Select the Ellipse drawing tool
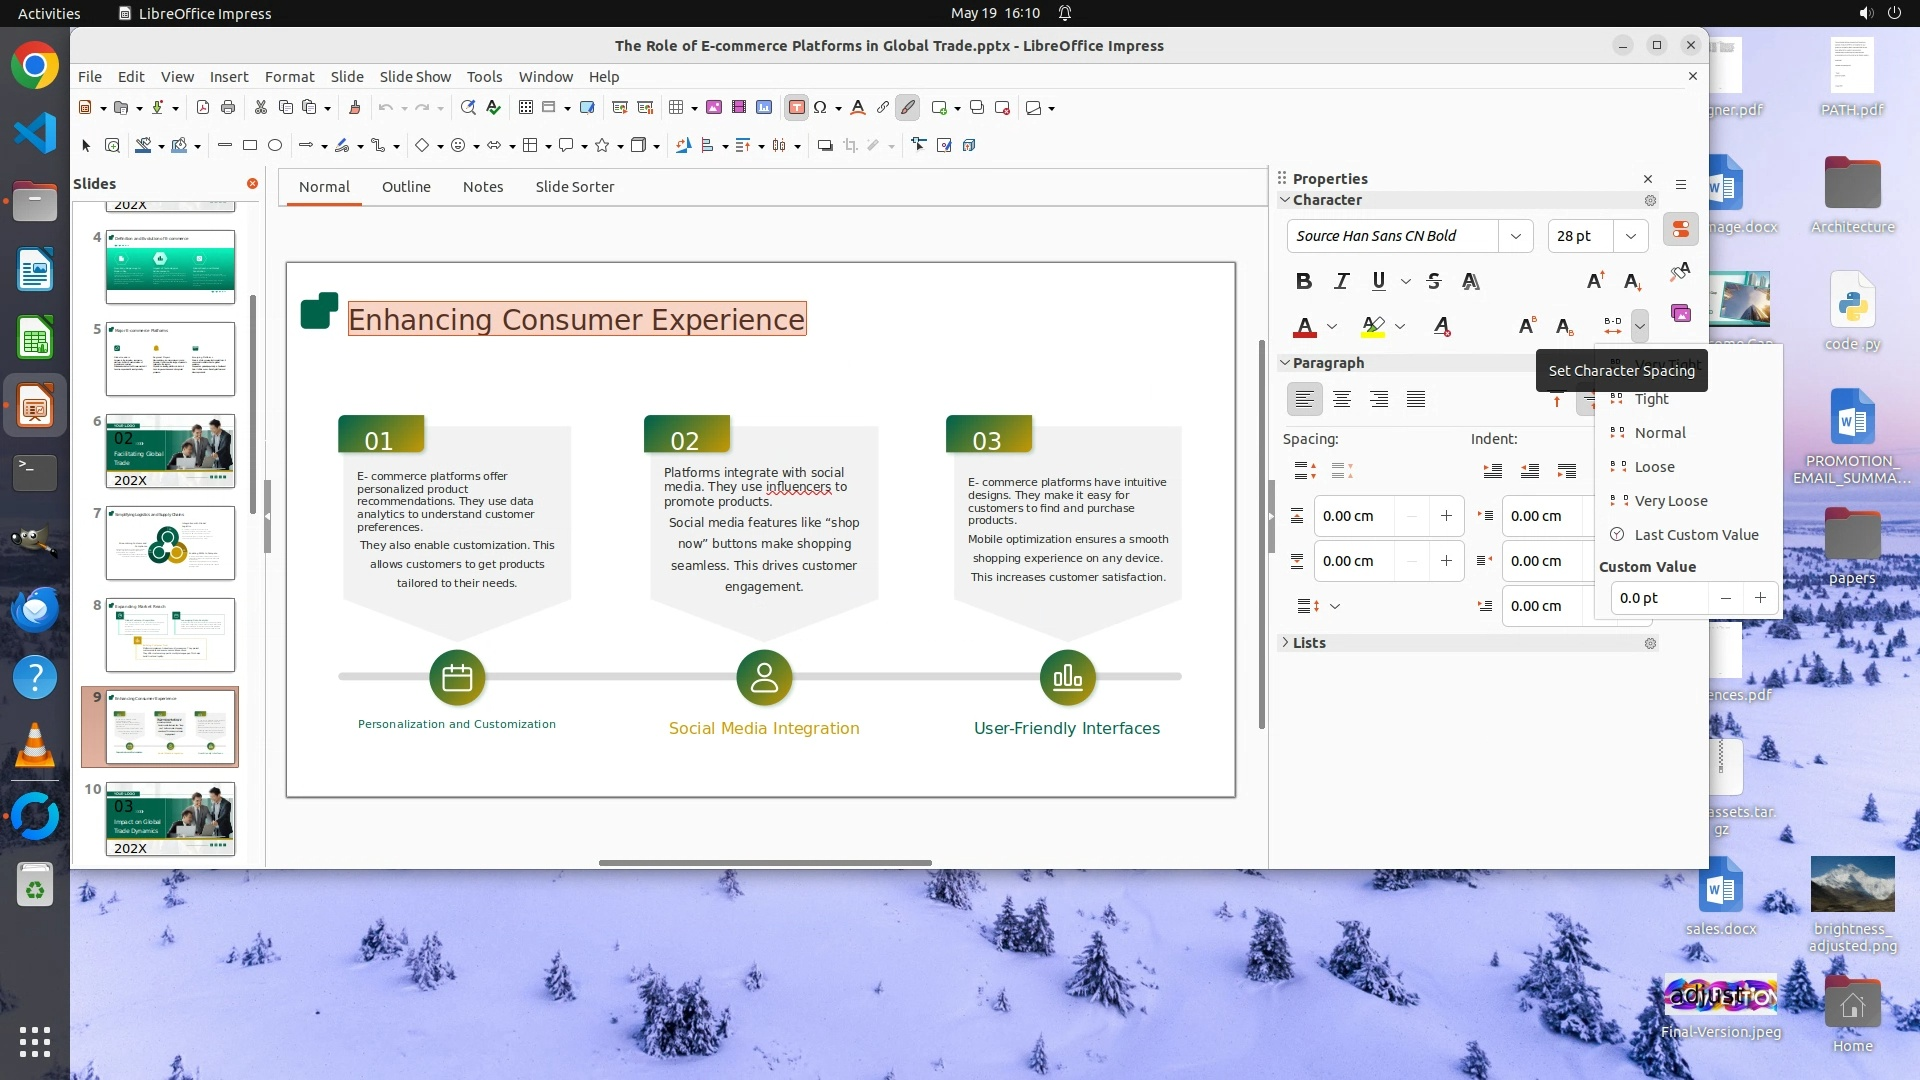Image resolution: width=1920 pixels, height=1080 pixels. [x=275, y=145]
